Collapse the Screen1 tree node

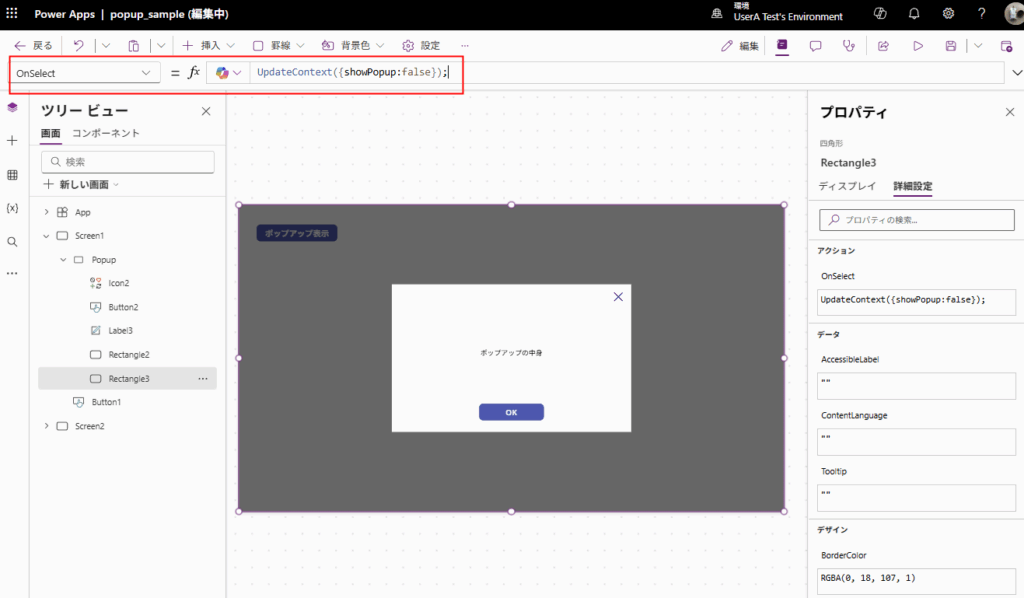pyautogui.click(x=46, y=236)
